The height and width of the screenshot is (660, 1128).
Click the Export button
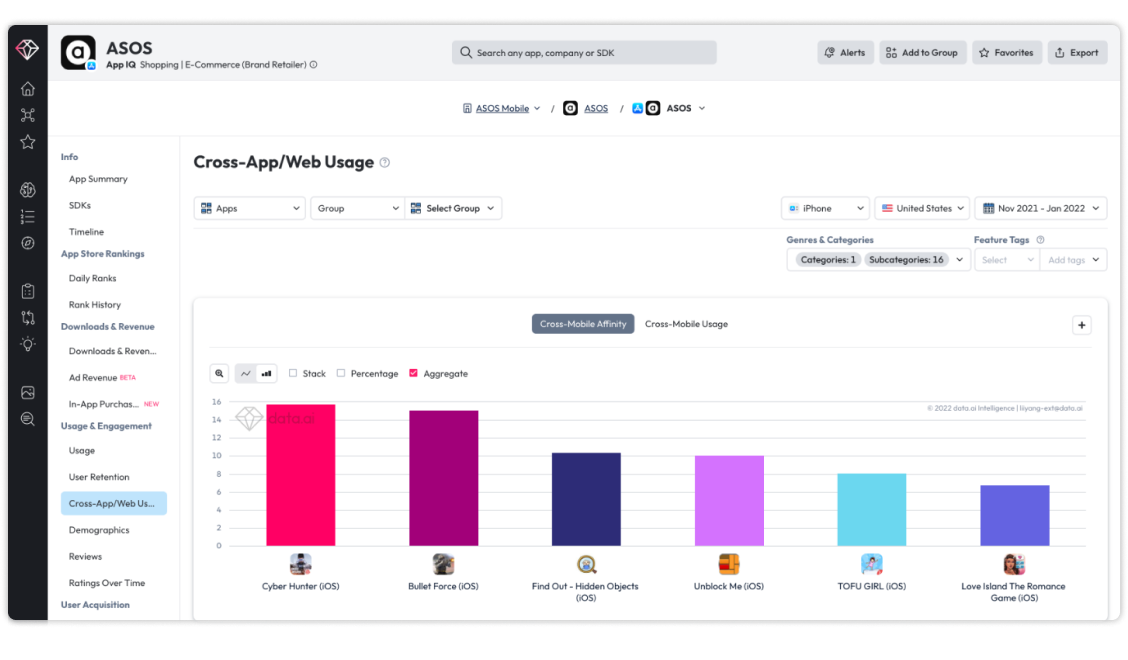click(x=1077, y=53)
